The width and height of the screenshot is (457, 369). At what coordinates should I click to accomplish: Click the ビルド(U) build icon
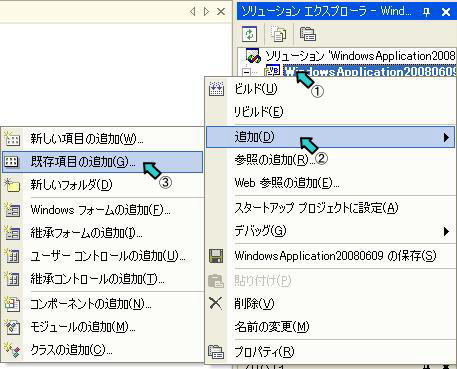tap(216, 89)
